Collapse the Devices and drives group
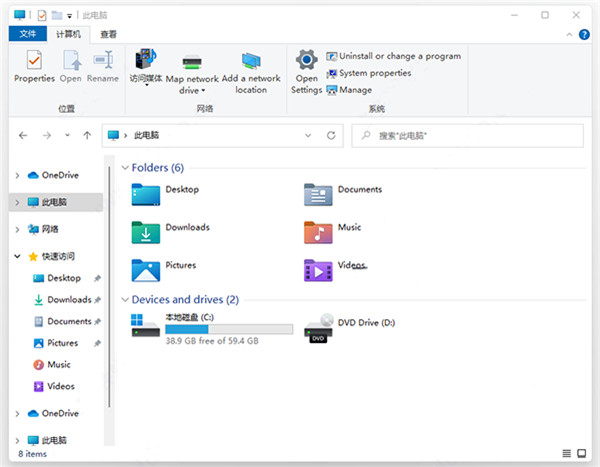 (124, 299)
